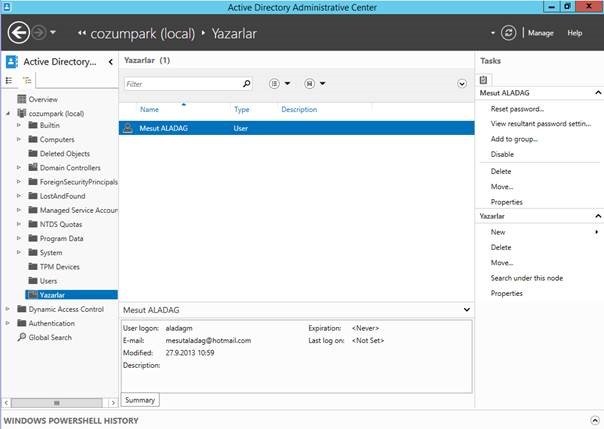This screenshot has width=604, height=429.
Task: Select the LostAndFound folder
Action: [x=62, y=196]
